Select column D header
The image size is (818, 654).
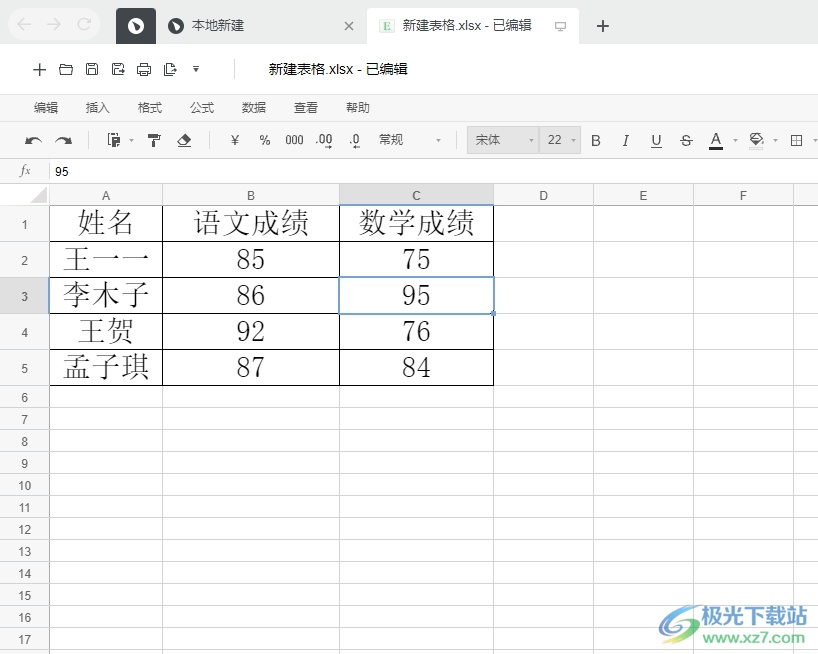pos(544,196)
